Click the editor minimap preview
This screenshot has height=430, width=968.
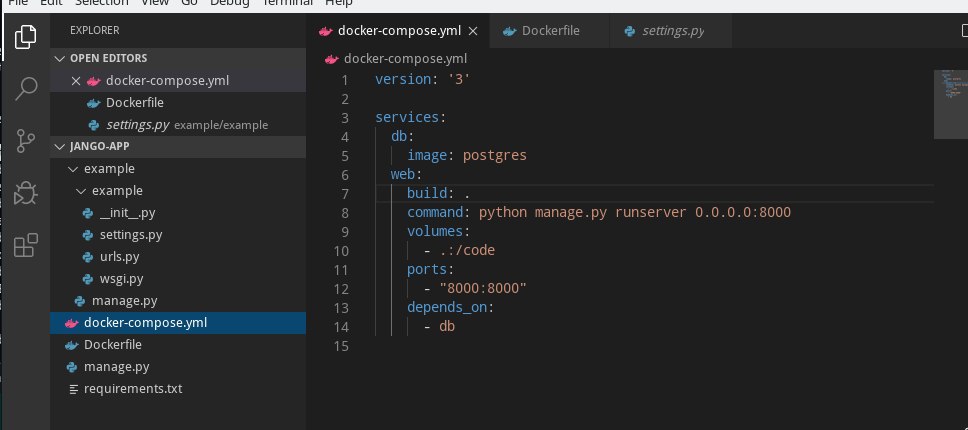coord(951,104)
